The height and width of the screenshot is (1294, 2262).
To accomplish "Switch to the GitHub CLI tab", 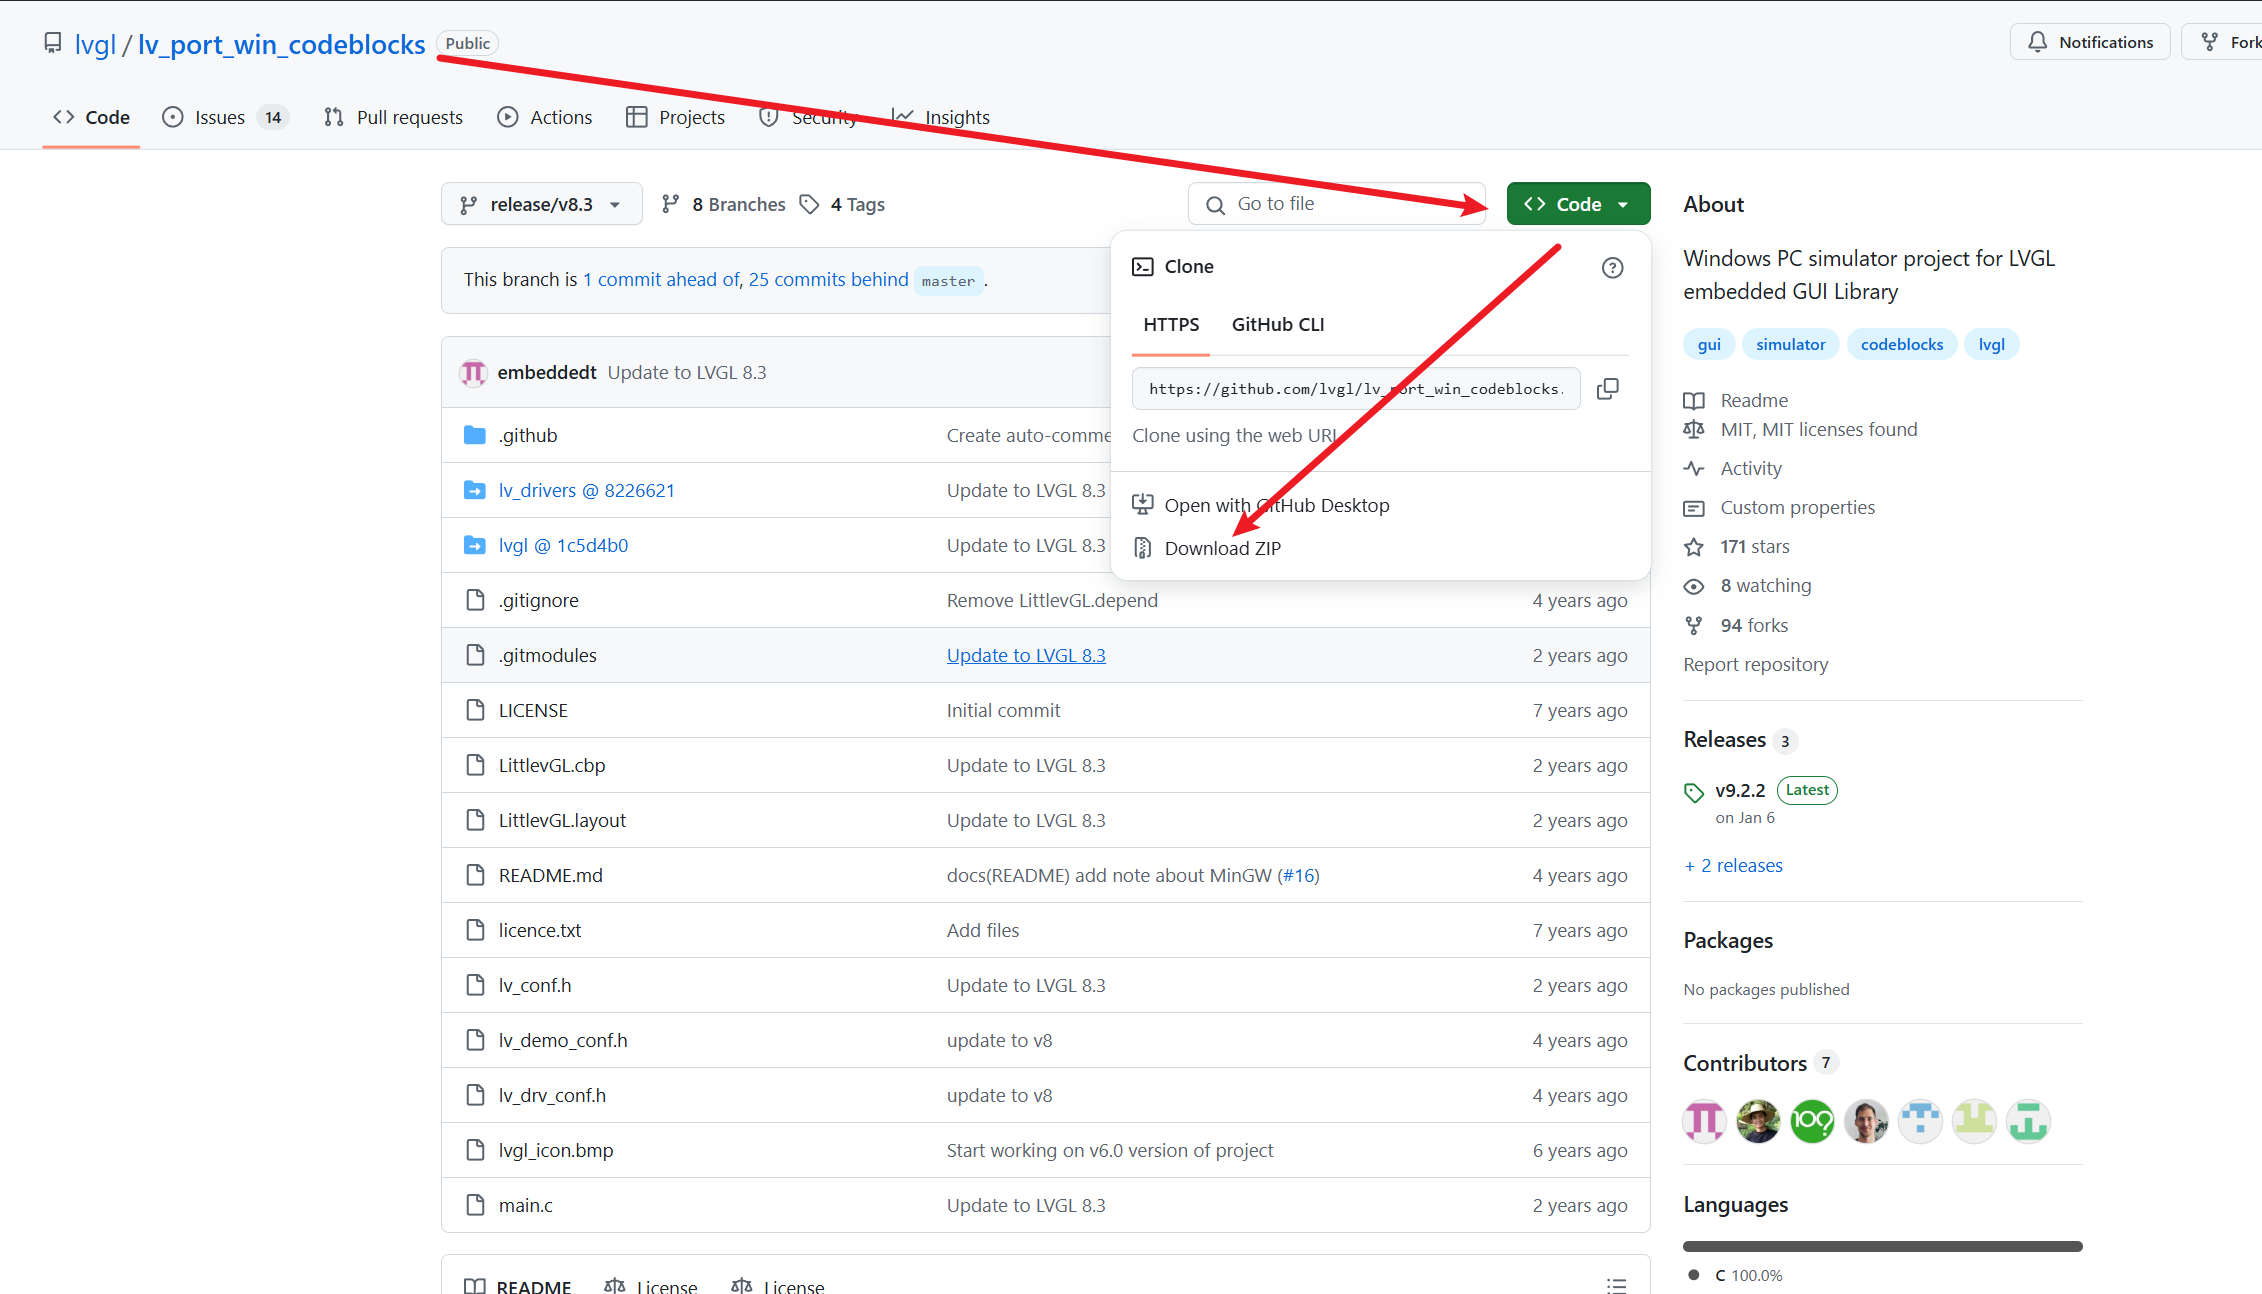I will click(x=1277, y=324).
